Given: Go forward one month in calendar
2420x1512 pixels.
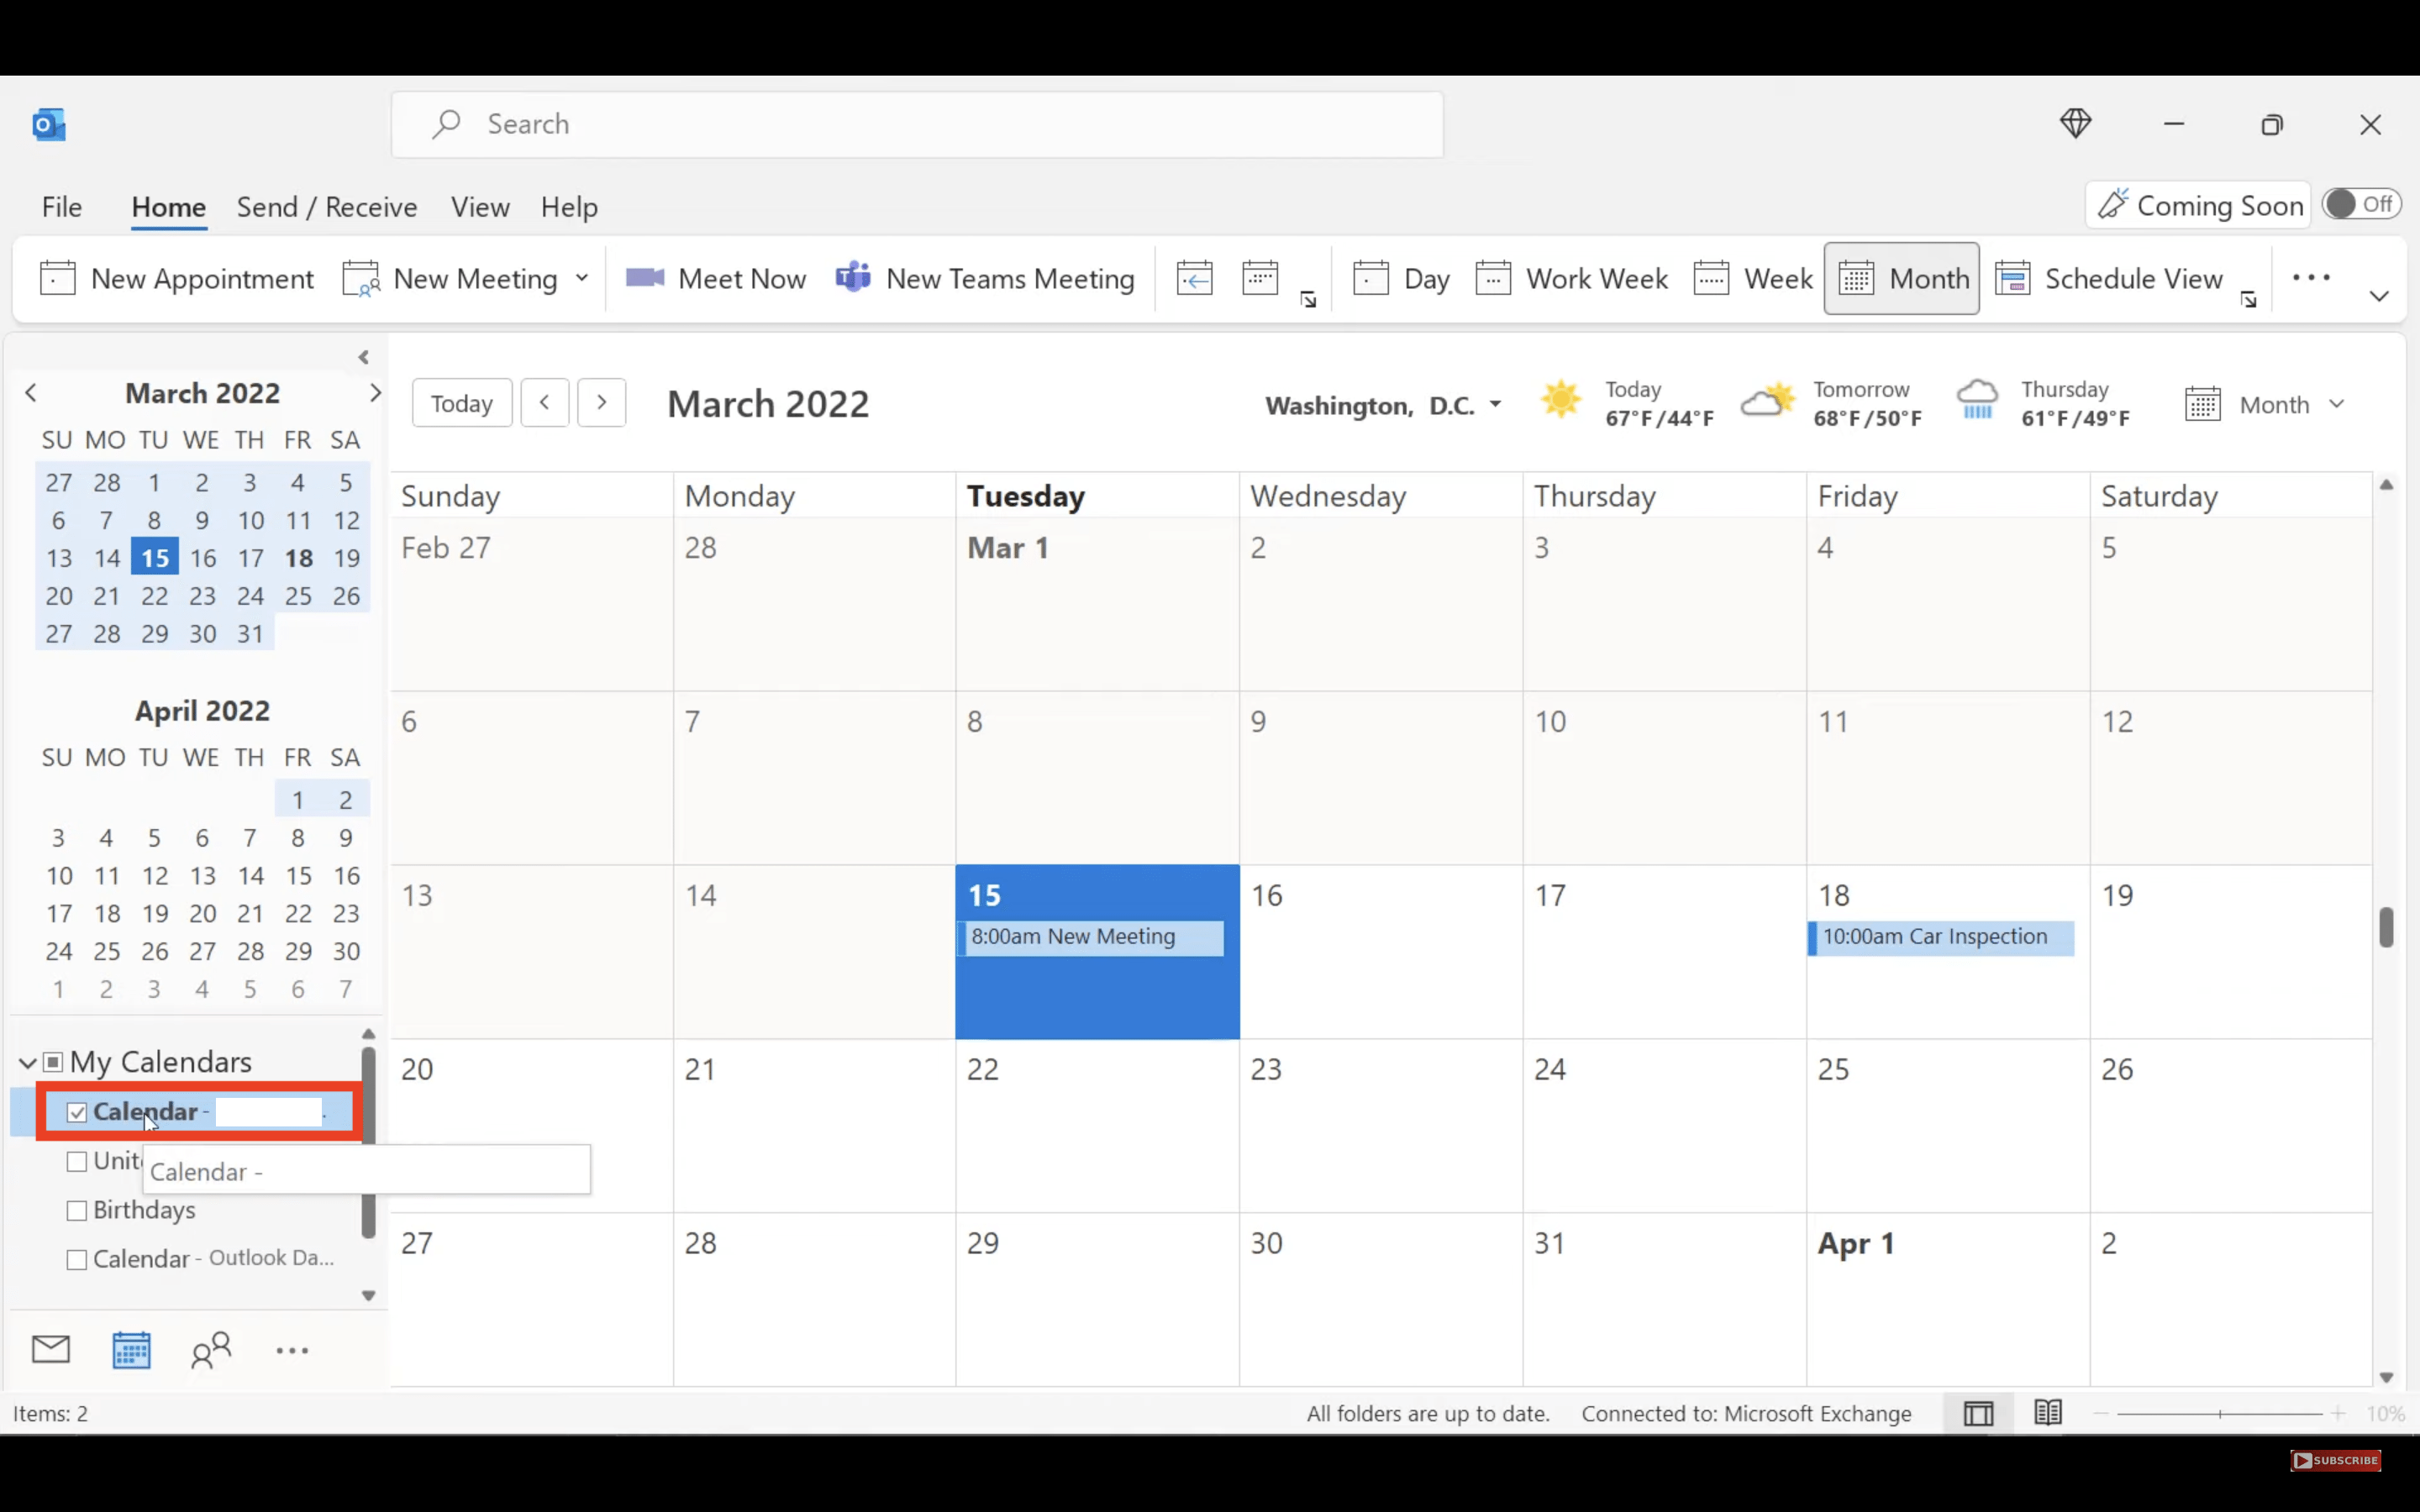Looking at the screenshot, I should tap(602, 403).
